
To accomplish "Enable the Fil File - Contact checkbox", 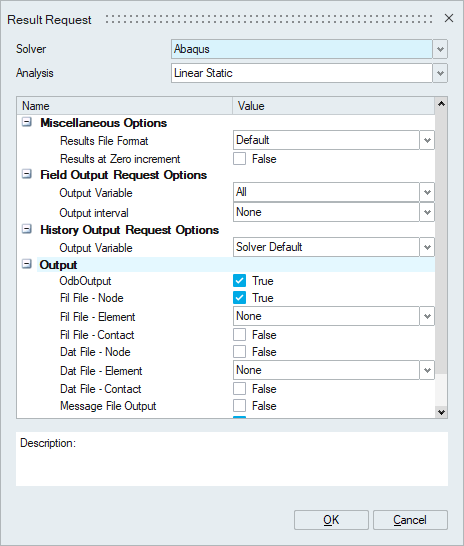I will tap(239, 335).
